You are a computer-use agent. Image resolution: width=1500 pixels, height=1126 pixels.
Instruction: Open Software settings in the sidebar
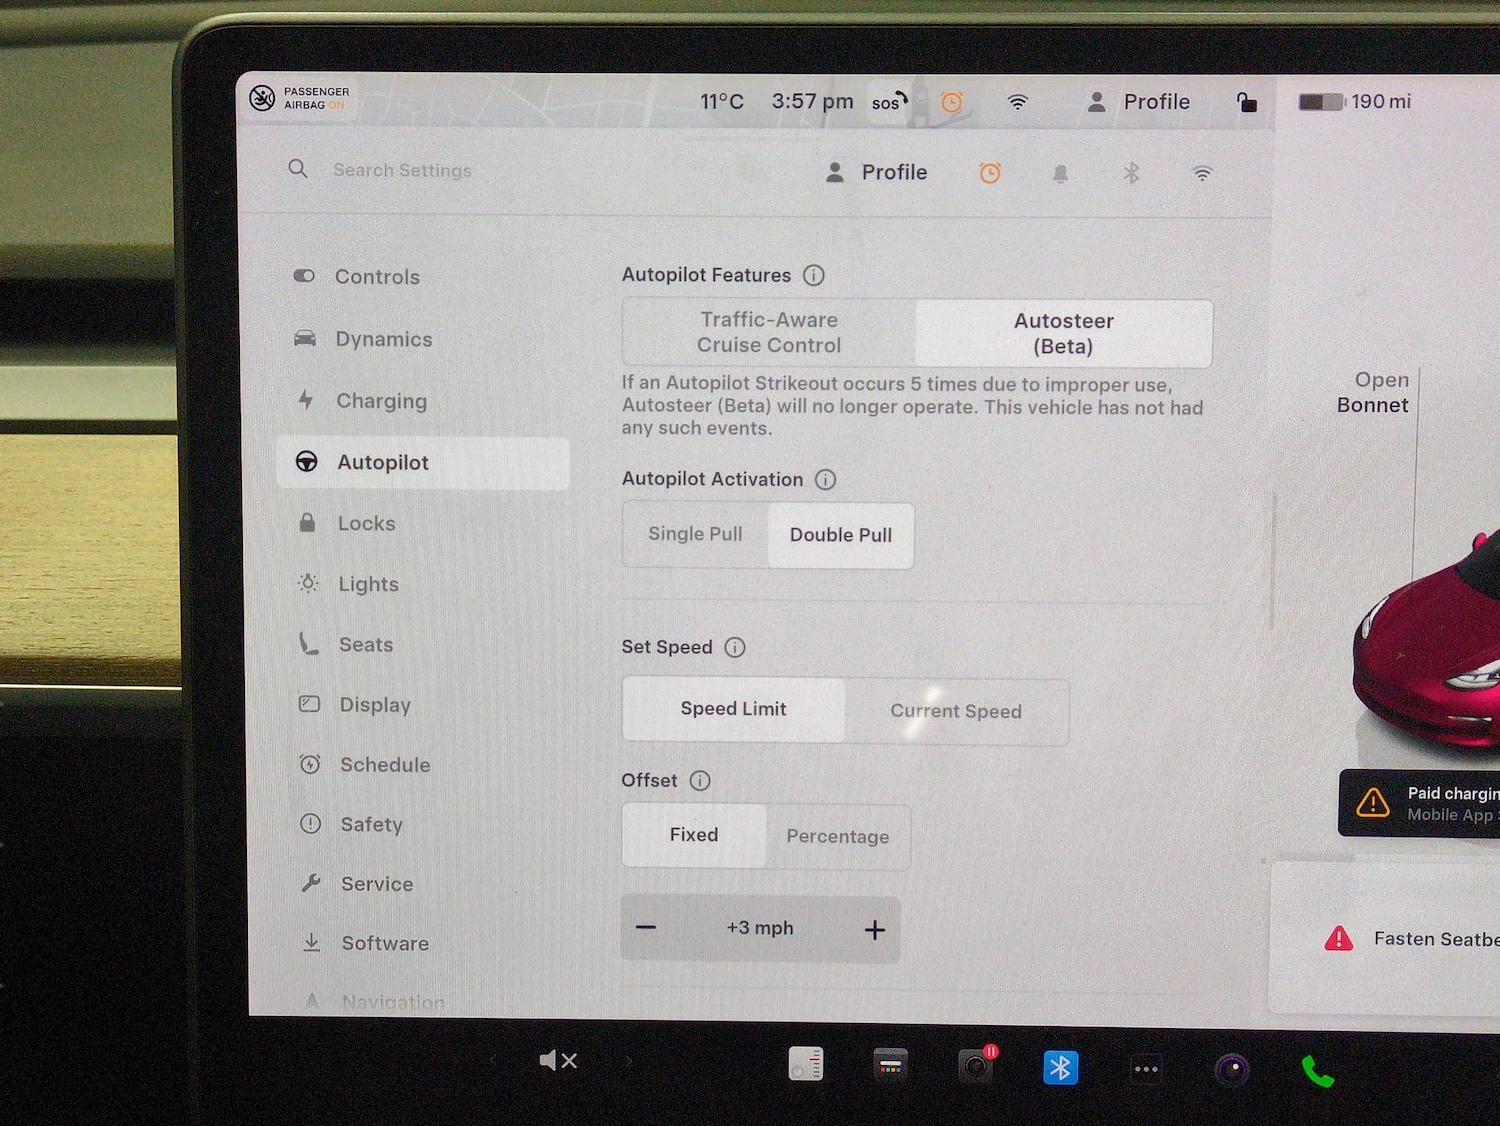point(385,943)
